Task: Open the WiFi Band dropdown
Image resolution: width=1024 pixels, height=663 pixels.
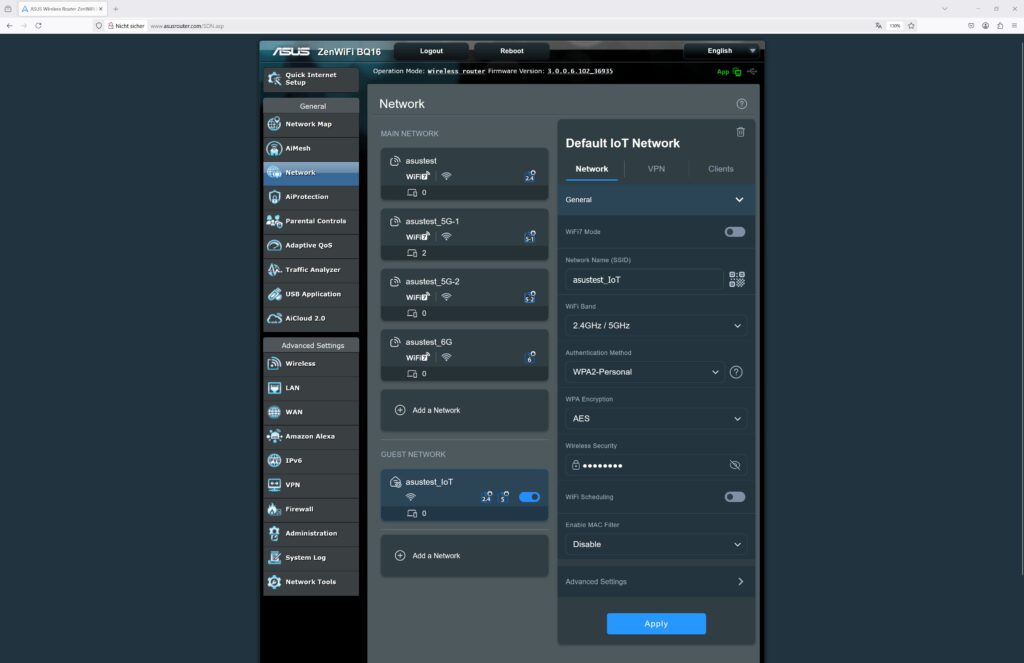Action: tap(656, 325)
